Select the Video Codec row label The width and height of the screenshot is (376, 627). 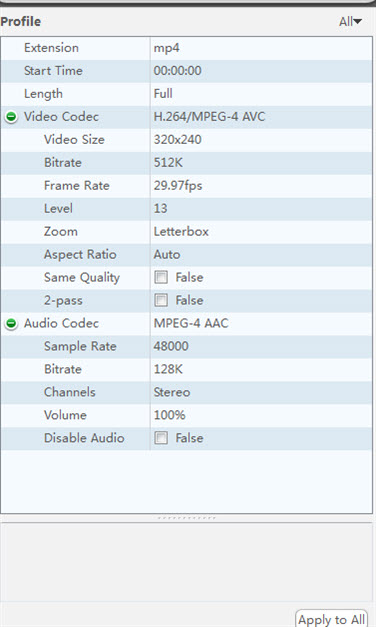[61, 117]
